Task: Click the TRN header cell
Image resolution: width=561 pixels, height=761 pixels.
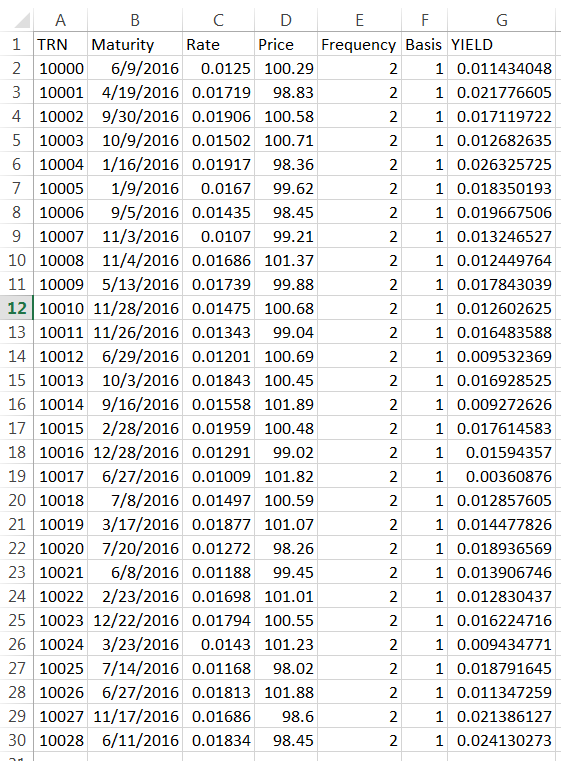Action: [x=60, y=44]
